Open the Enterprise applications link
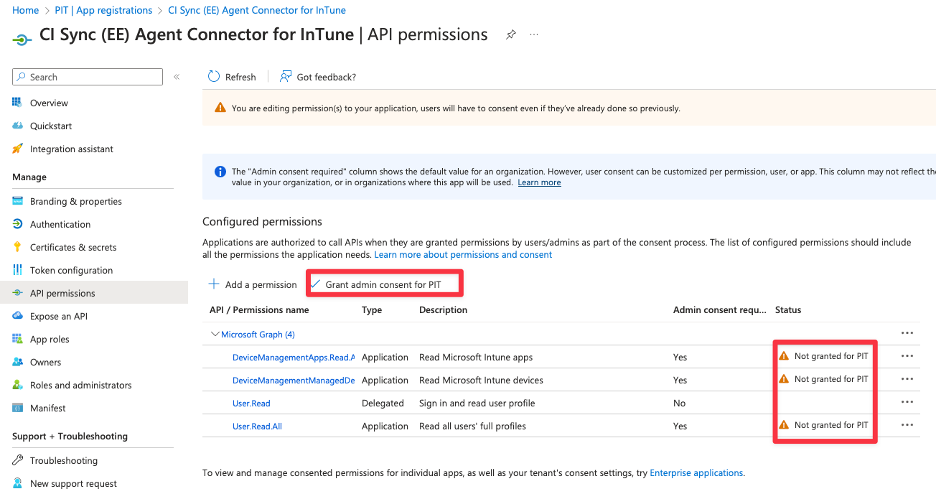The height and width of the screenshot is (494, 936). click(697, 473)
